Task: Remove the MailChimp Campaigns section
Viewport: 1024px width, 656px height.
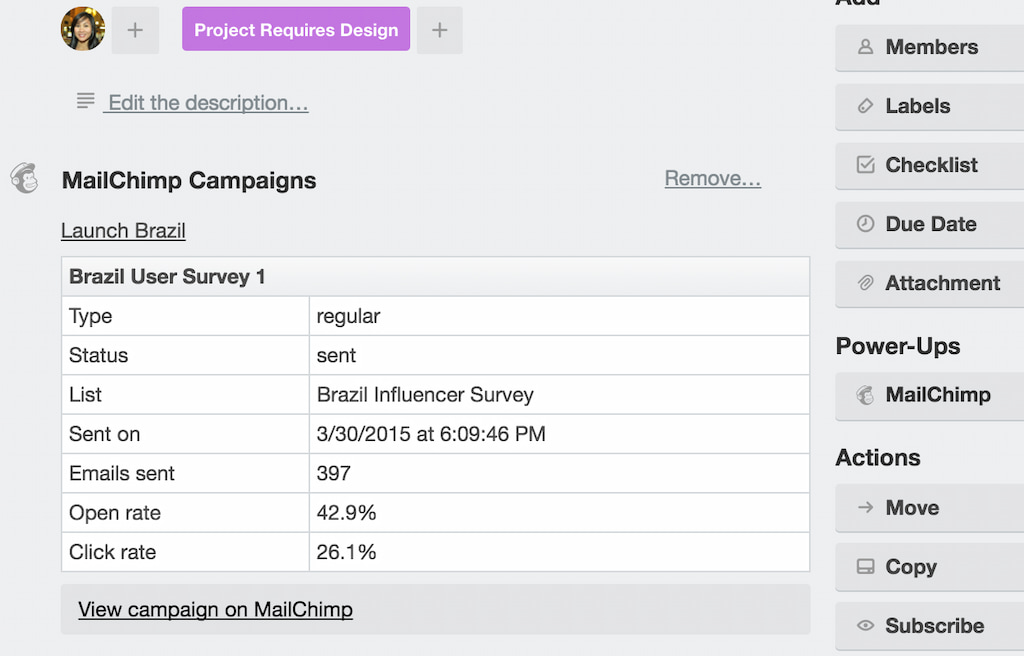Action: [713, 179]
